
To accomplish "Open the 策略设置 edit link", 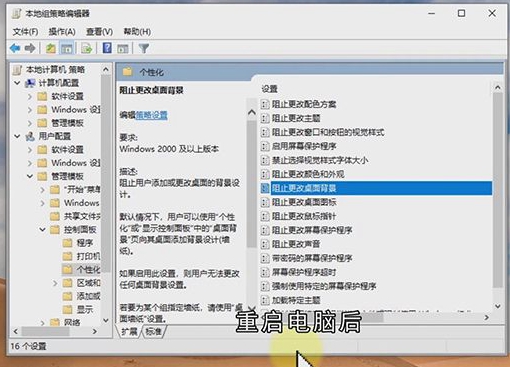I will tap(151, 115).
